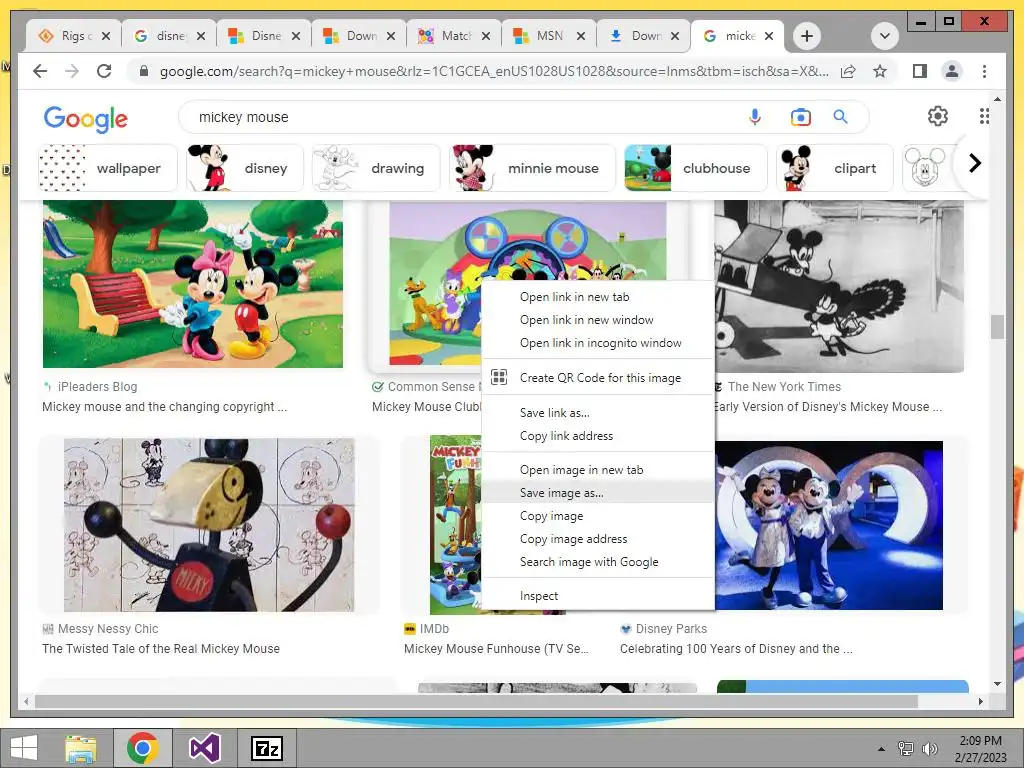Click the Chrome taskbar icon
Screen dimensions: 1024x768
[142, 748]
